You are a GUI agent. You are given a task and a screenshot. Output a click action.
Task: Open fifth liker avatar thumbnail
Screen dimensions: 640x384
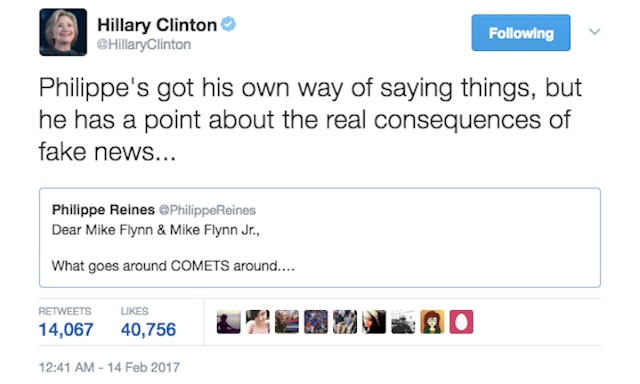pos(345,322)
